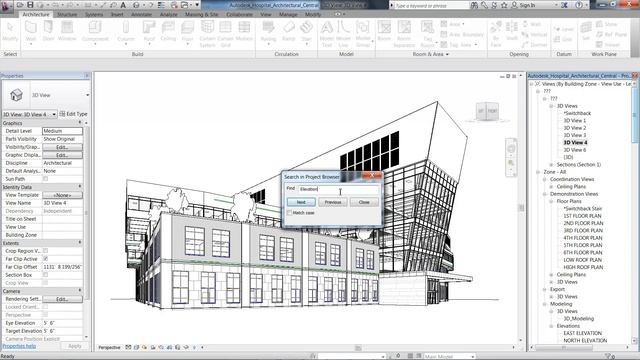640x360 pixels.
Task: Click Edit Type in Properties palette
Action: (73, 114)
